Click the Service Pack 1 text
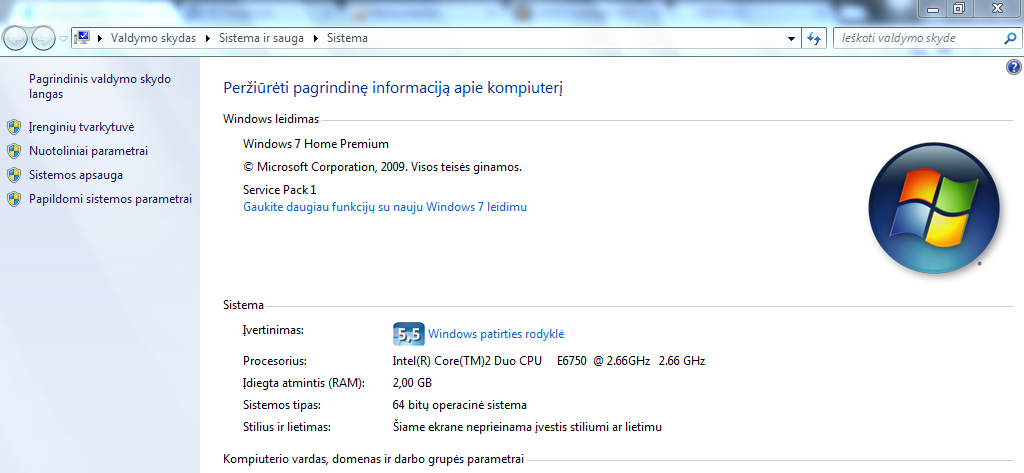1024x473 pixels. point(280,189)
